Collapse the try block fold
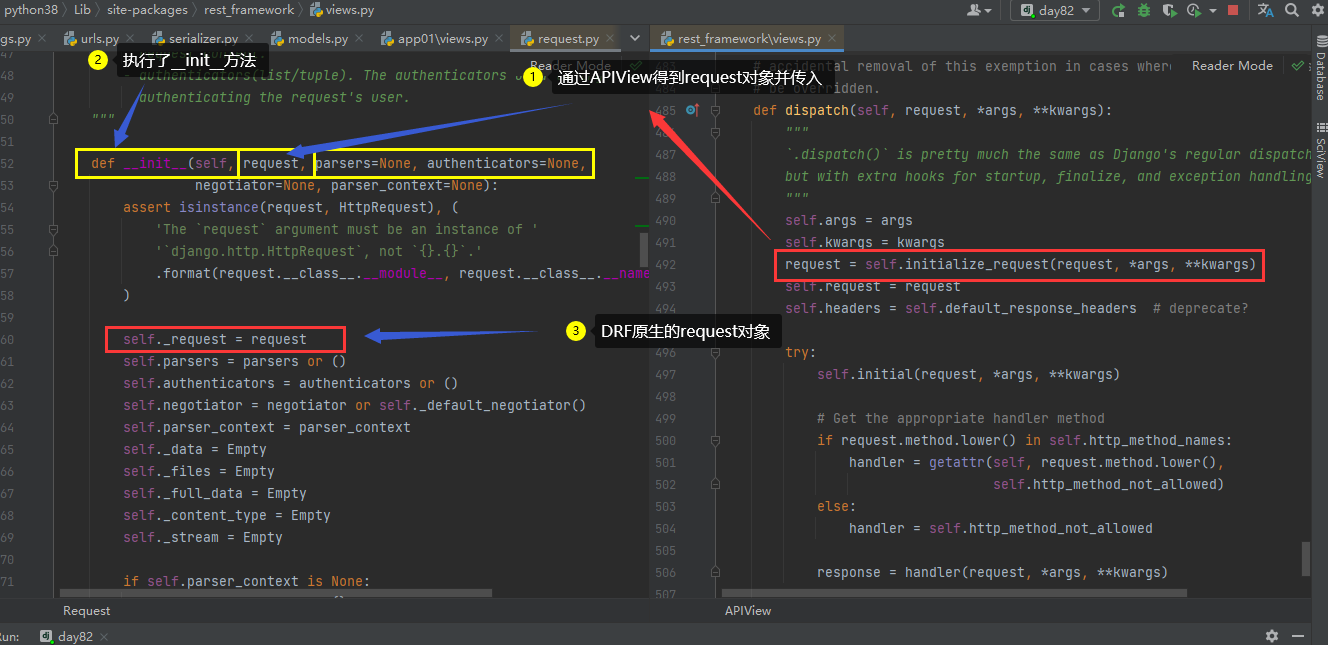This screenshot has width=1328, height=645. tap(715, 352)
